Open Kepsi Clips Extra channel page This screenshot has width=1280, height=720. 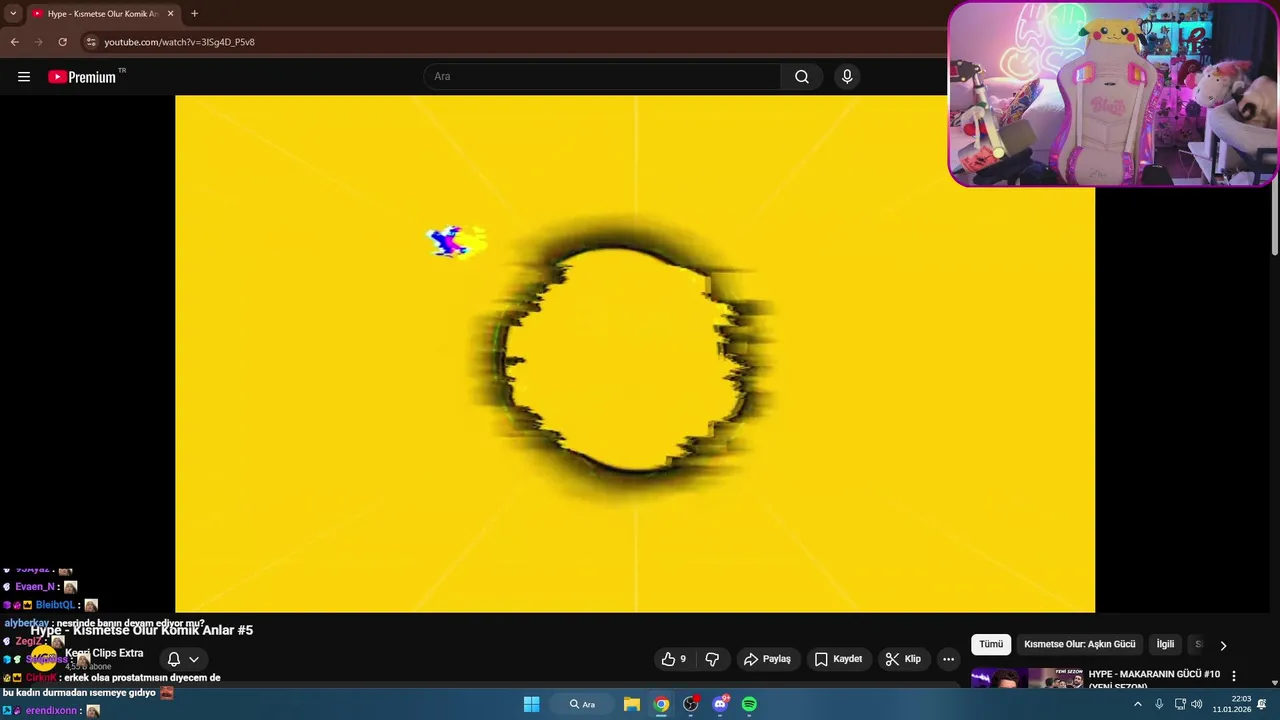(x=104, y=653)
